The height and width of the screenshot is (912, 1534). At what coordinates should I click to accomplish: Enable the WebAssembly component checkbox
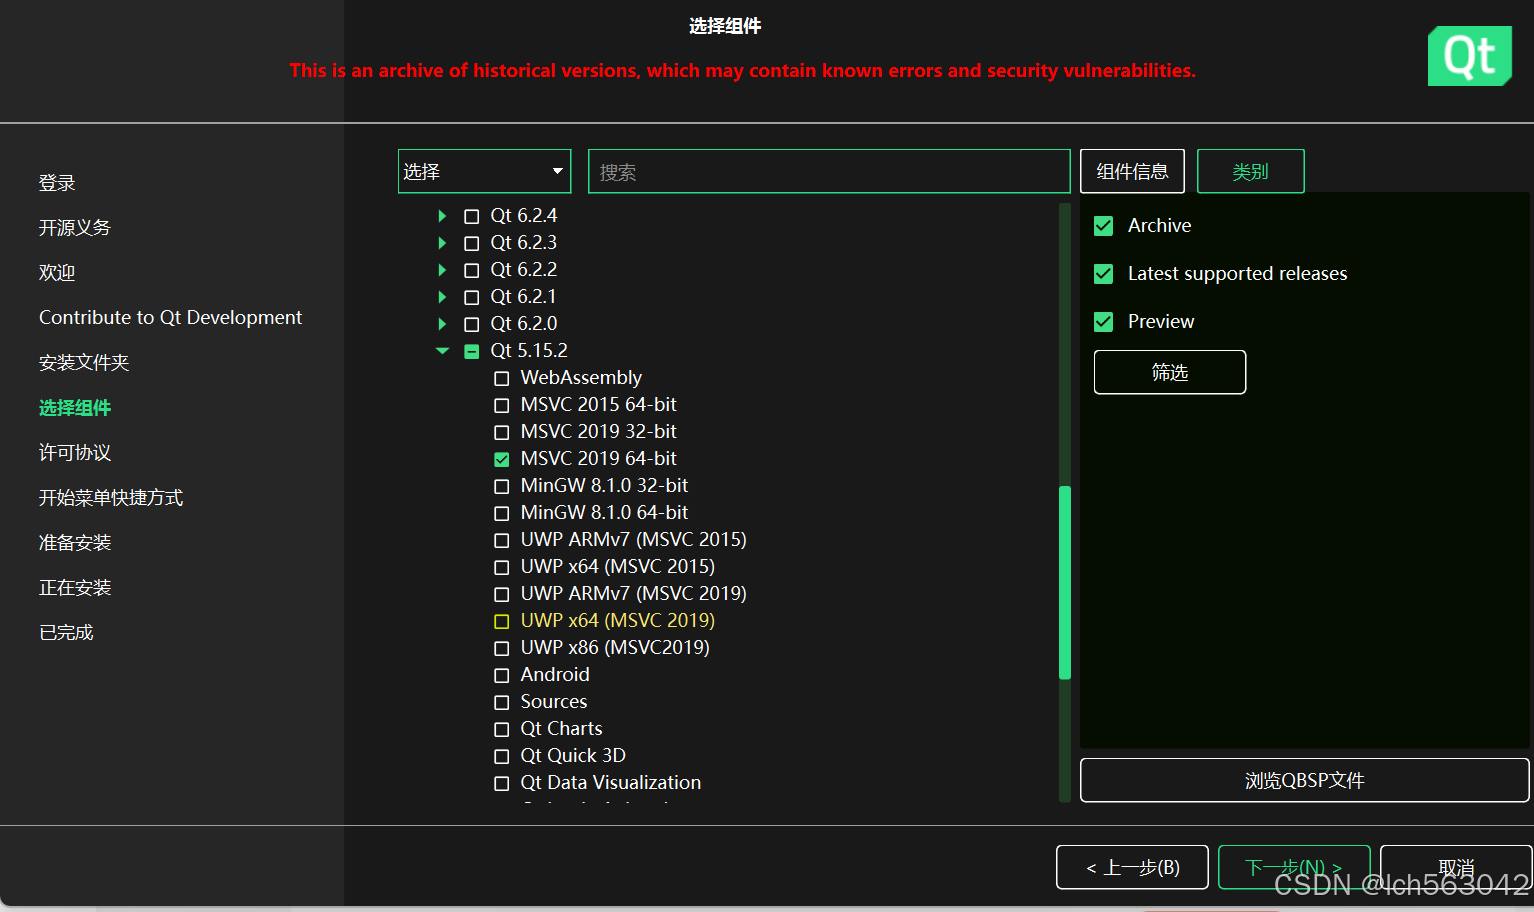(x=502, y=378)
